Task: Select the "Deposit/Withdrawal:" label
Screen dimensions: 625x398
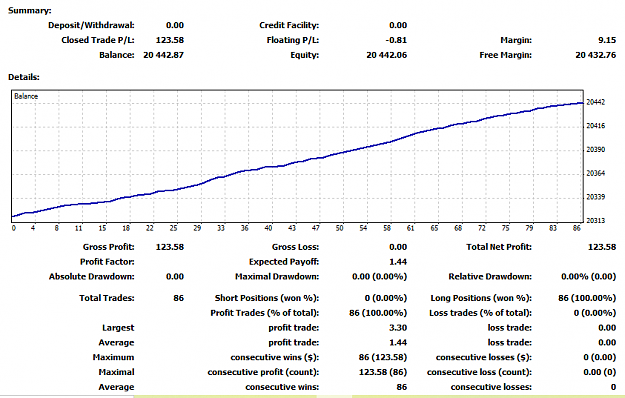Action: point(91,25)
